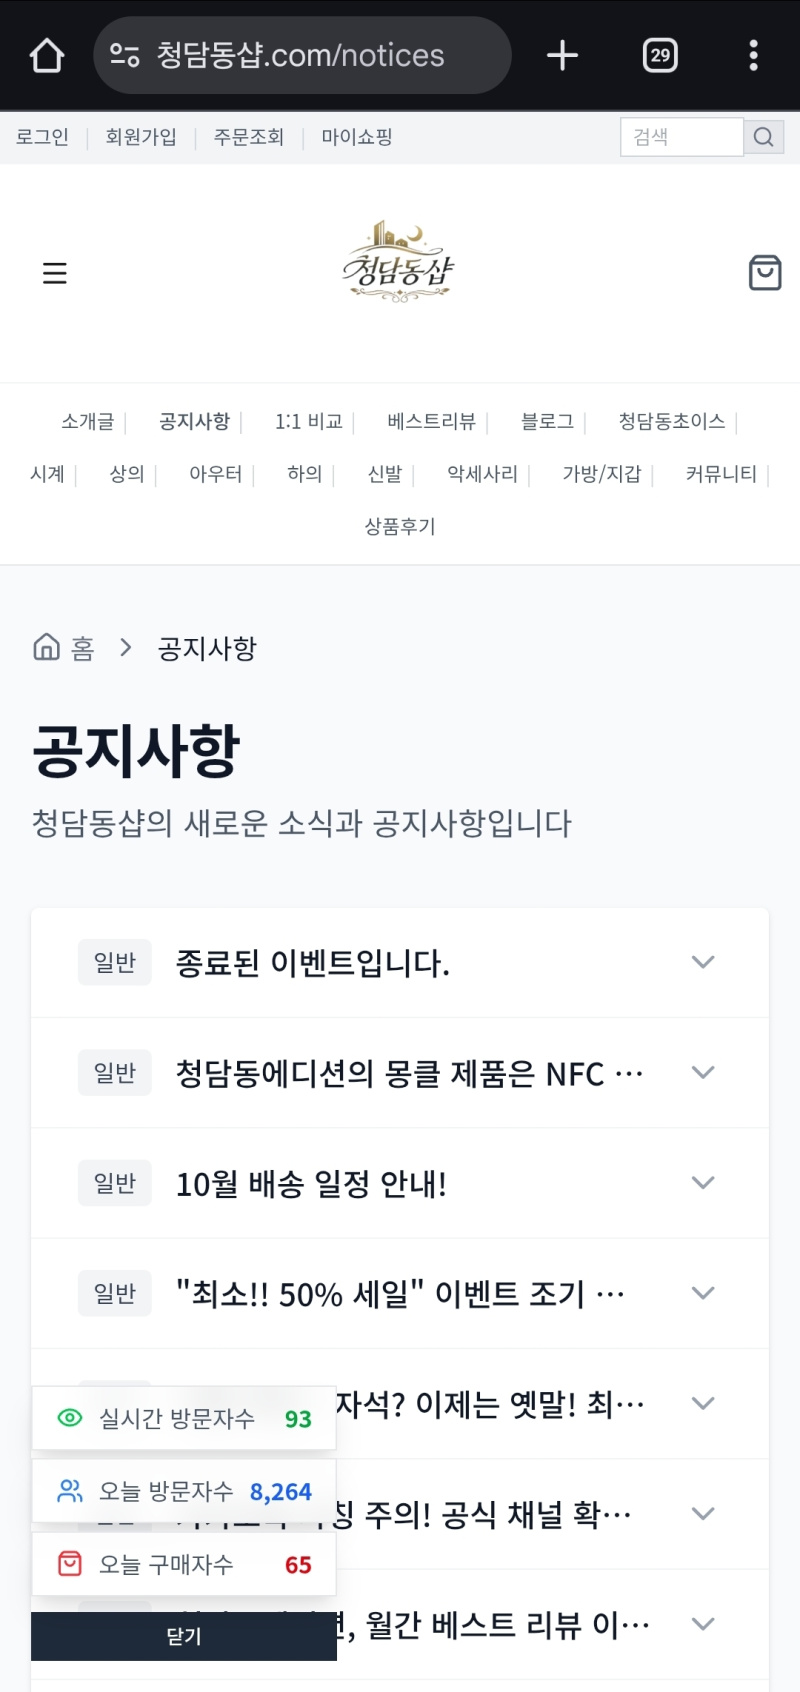Click the 로그인 link

42,137
